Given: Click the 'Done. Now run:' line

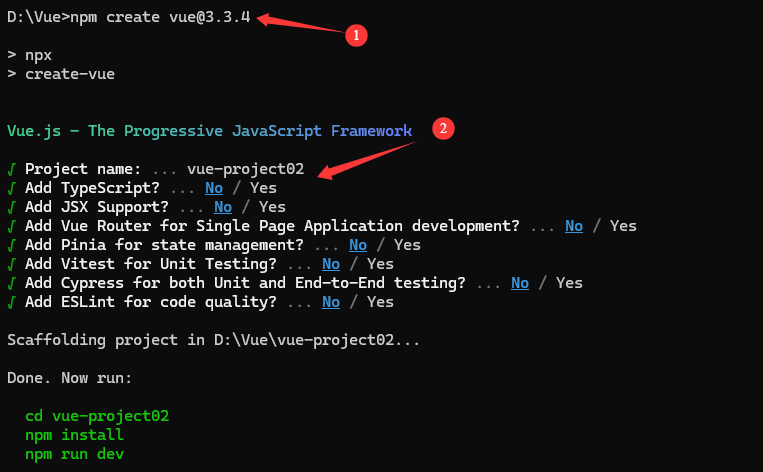Looking at the screenshot, I should (70, 378).
